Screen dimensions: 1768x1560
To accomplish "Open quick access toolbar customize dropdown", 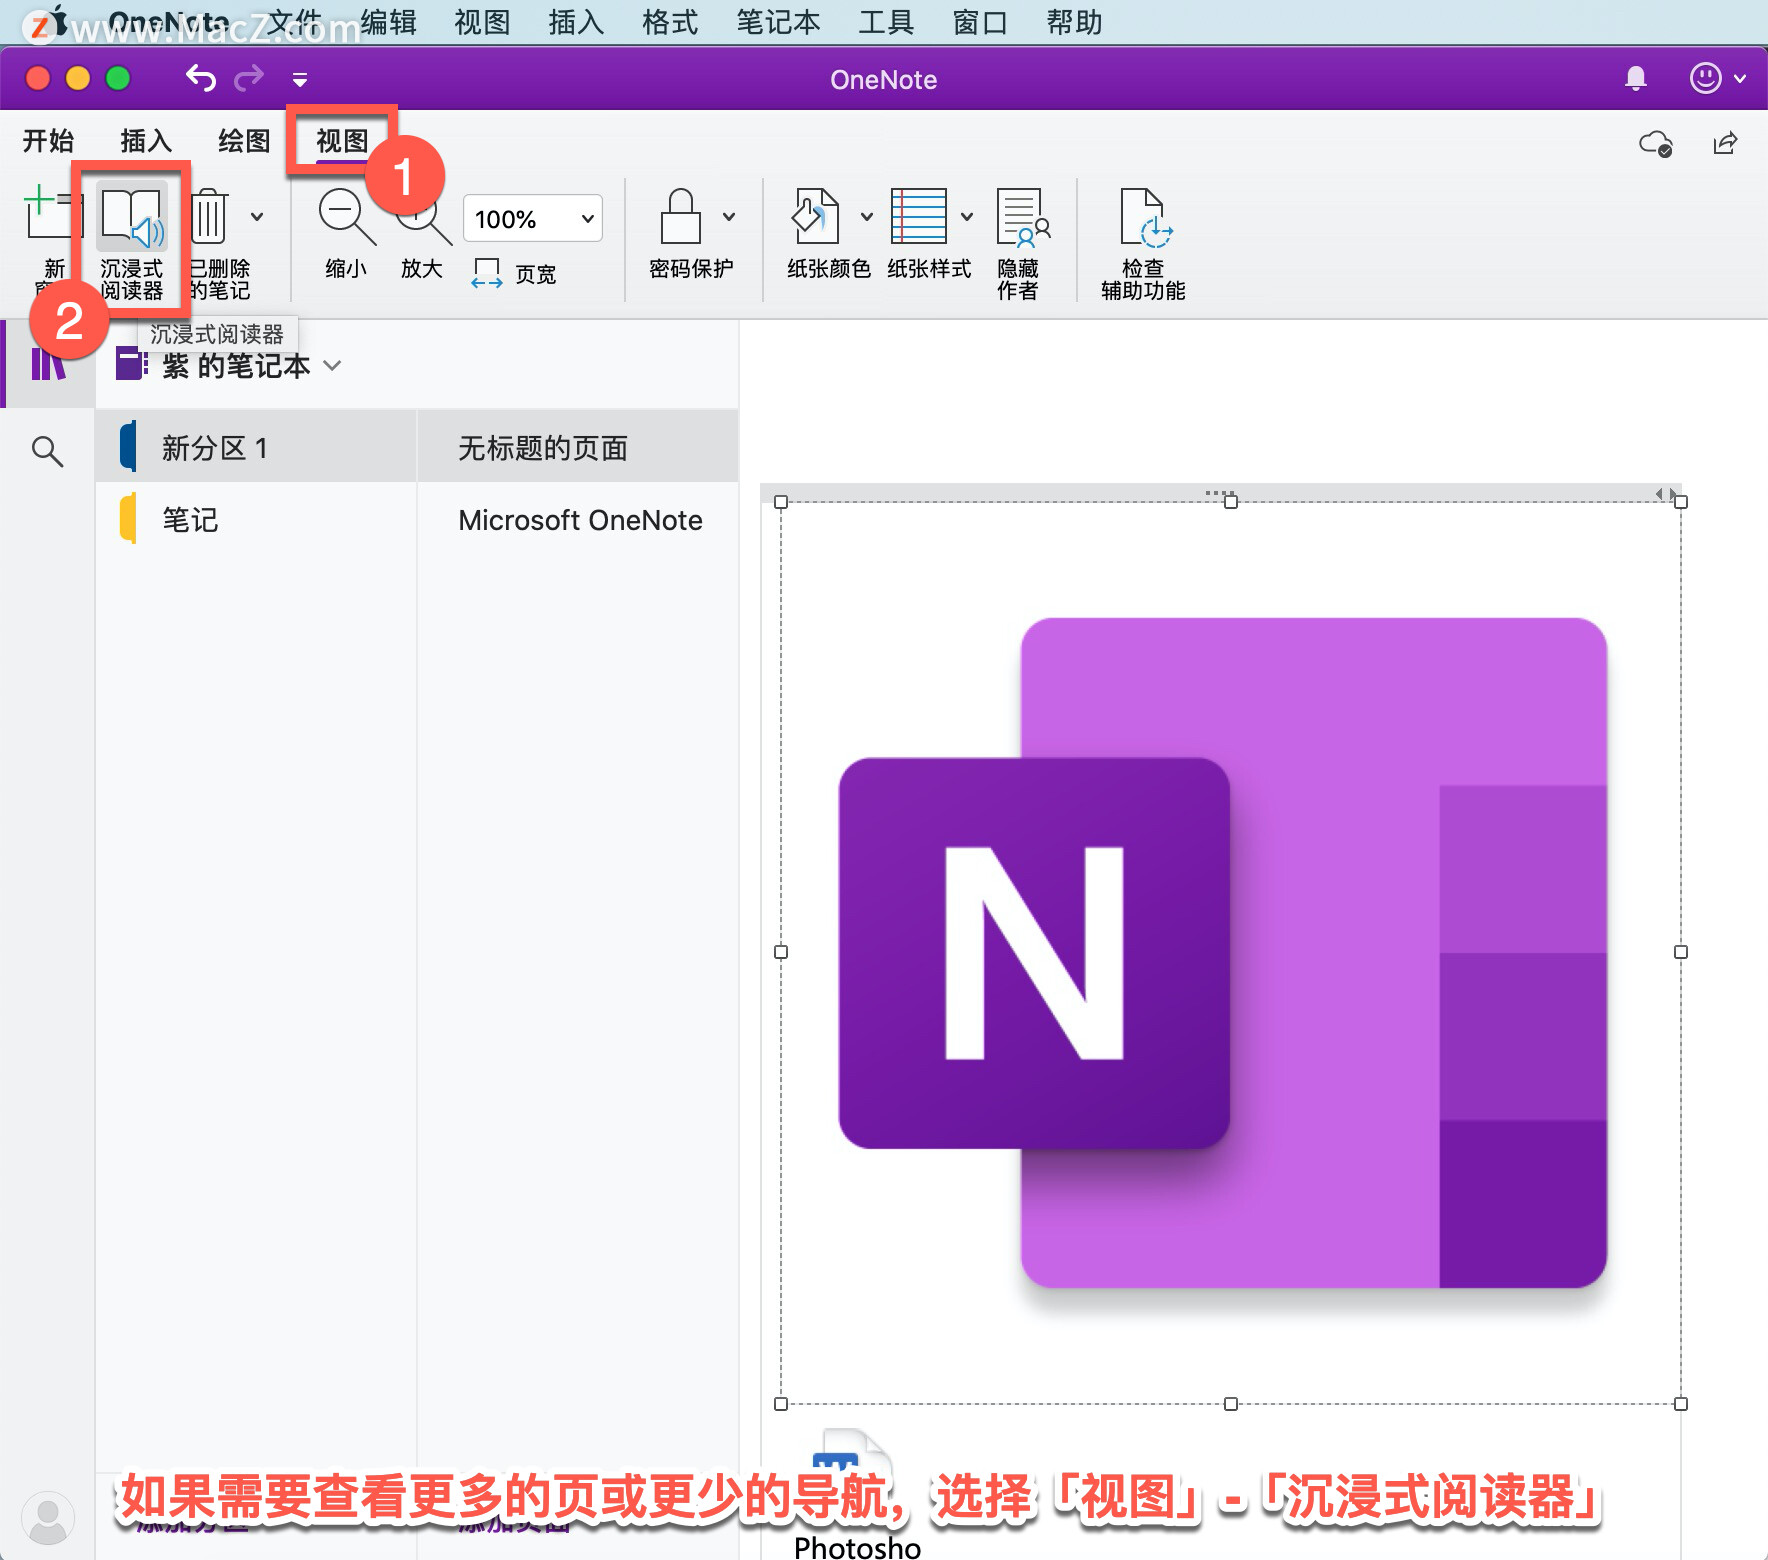I will [299, 79].
